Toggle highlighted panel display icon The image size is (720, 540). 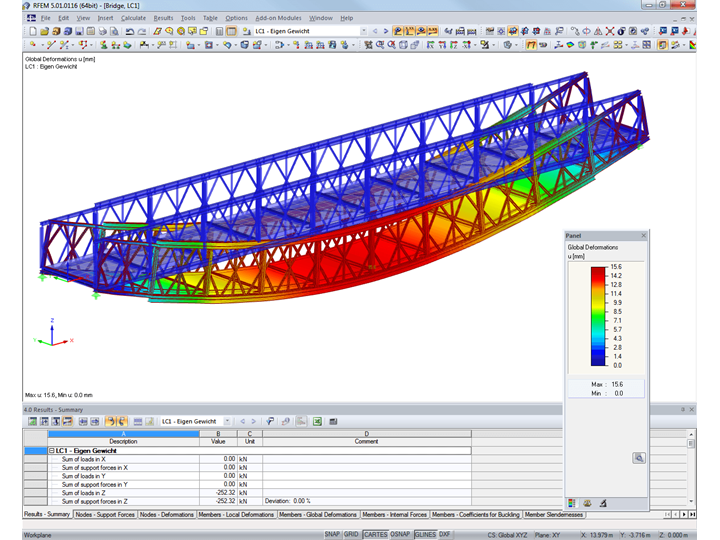[662, 45]
